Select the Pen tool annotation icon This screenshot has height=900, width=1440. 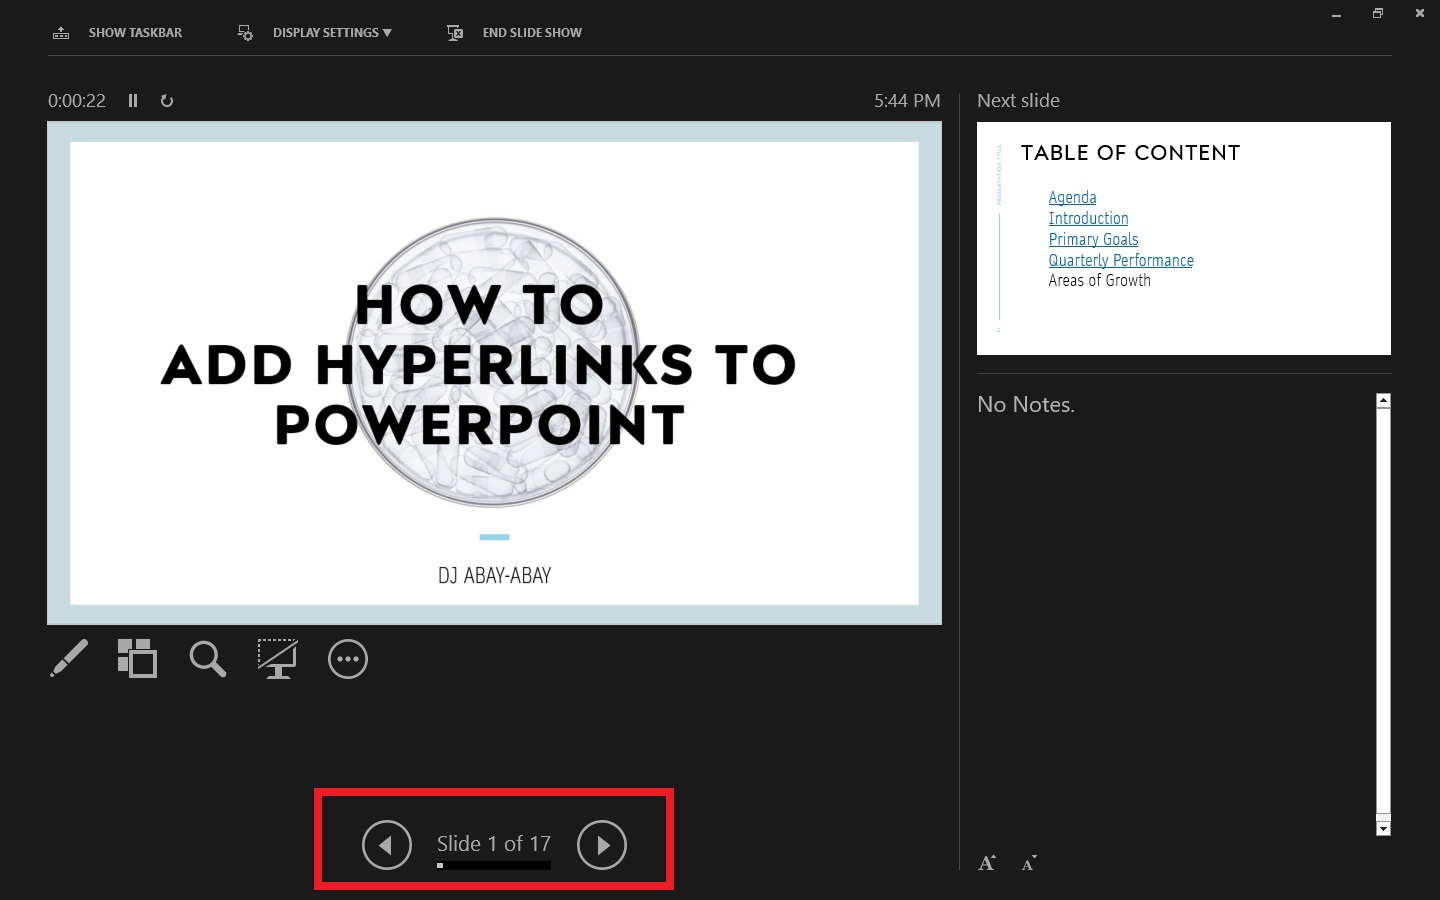(x=68, y=659)
